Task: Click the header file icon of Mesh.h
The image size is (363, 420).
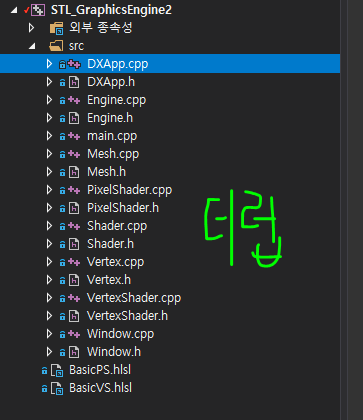Action: click(74, 172)
